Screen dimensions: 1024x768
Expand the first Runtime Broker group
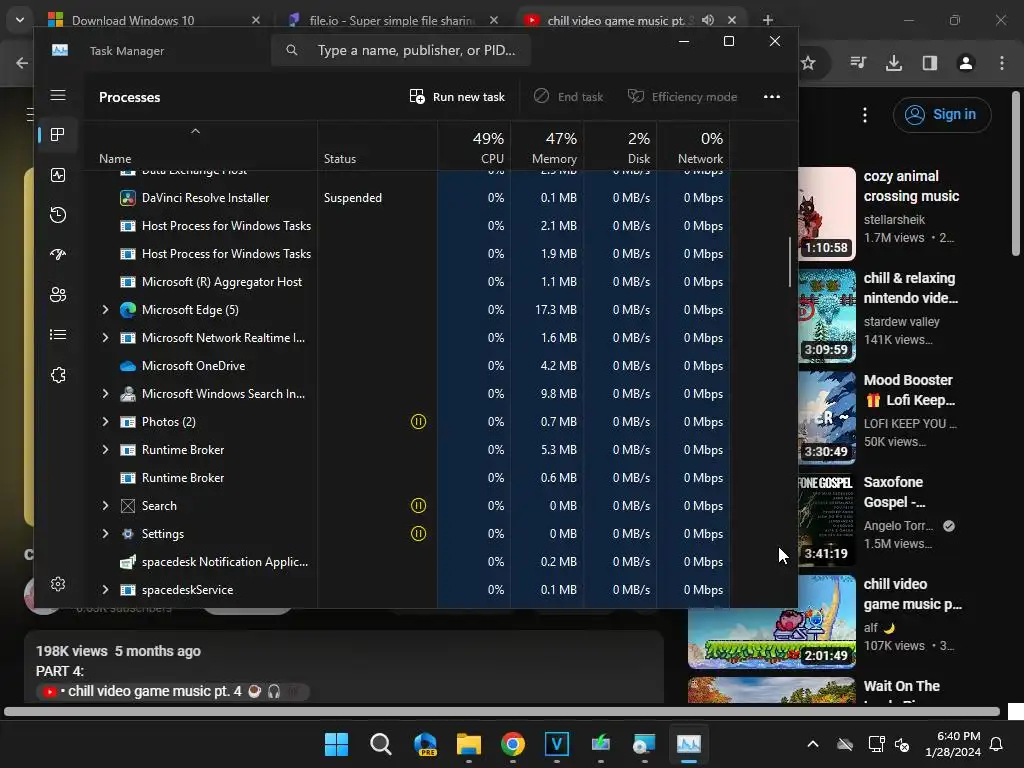pos(105,450)
